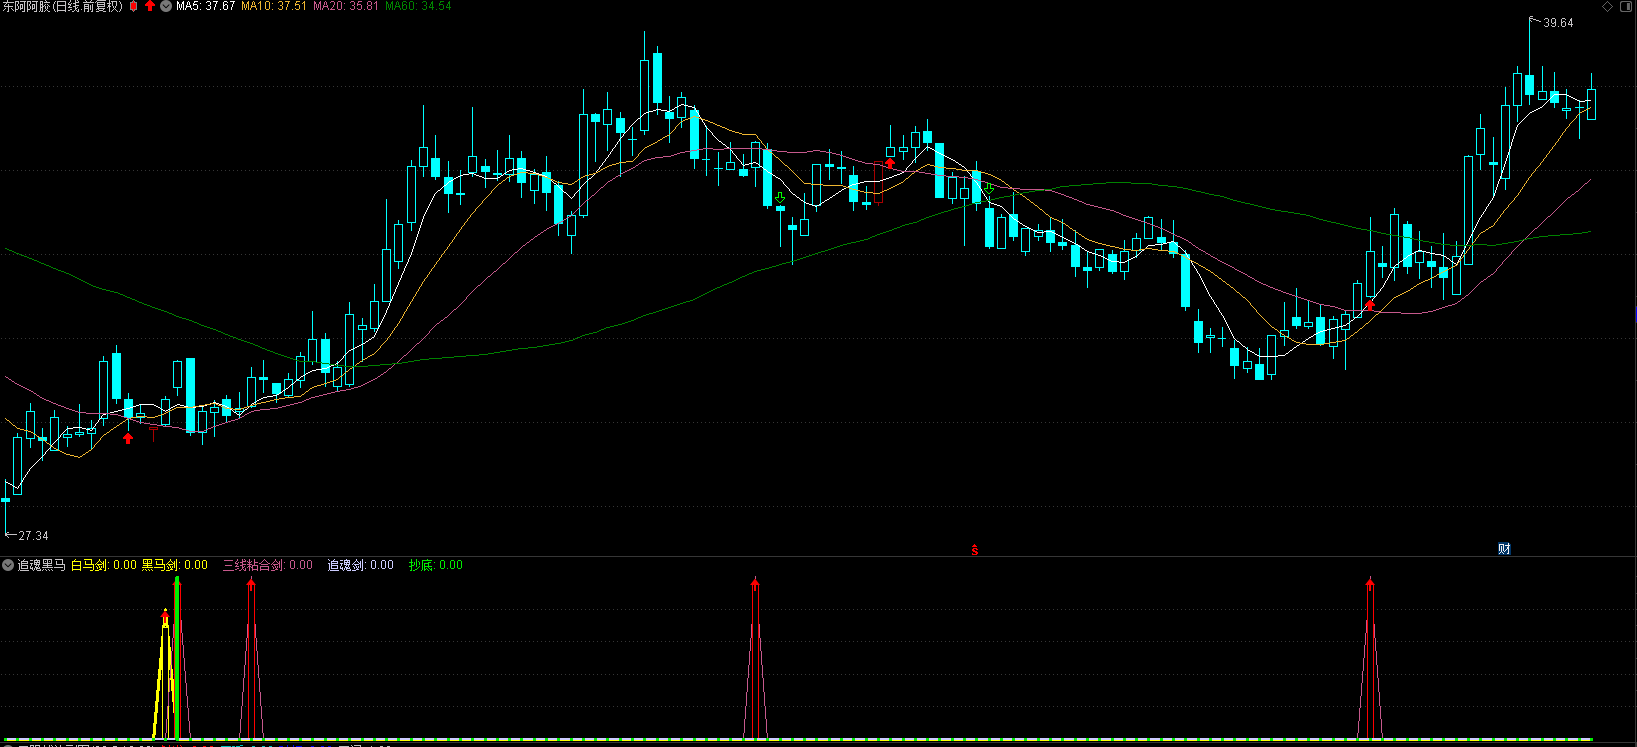The height and width of the screenshot is (747, 1637).
Task: Select the MA20: 35.81 label
Action: [x=346, y=6]
